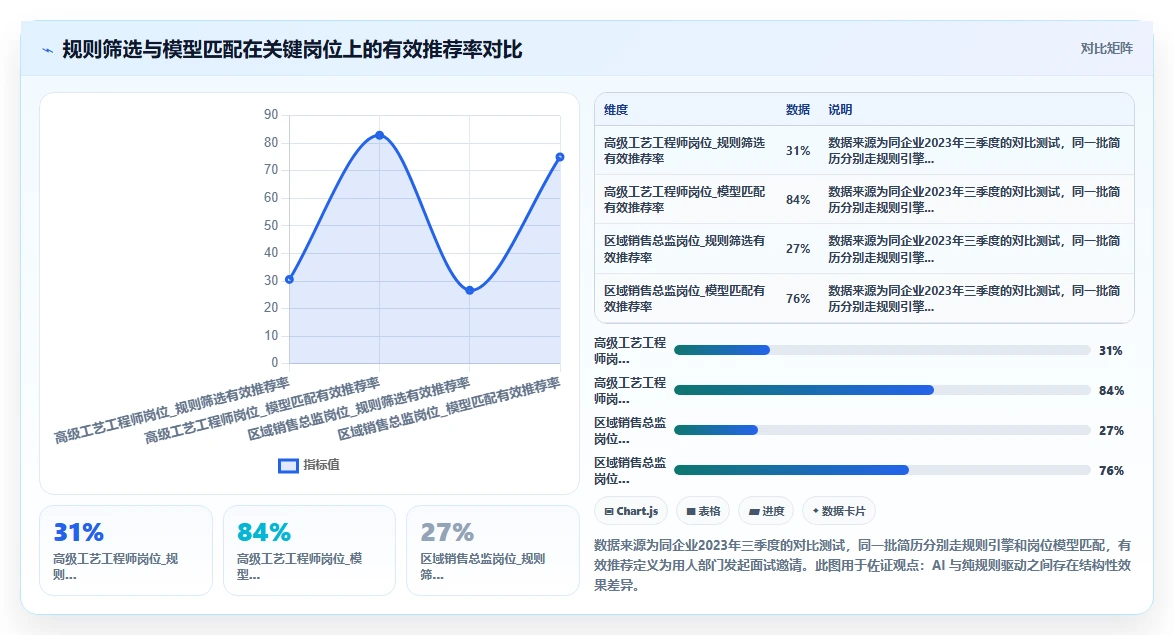Click the 27% label beside its progress bar

(x=1111, y=431)
